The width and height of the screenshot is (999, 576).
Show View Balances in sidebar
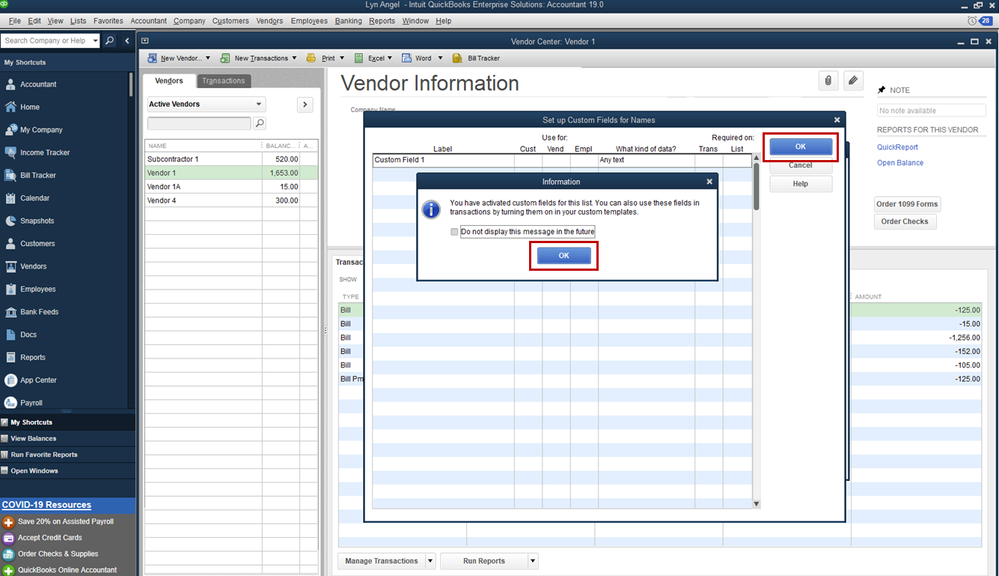coord(33,438)
